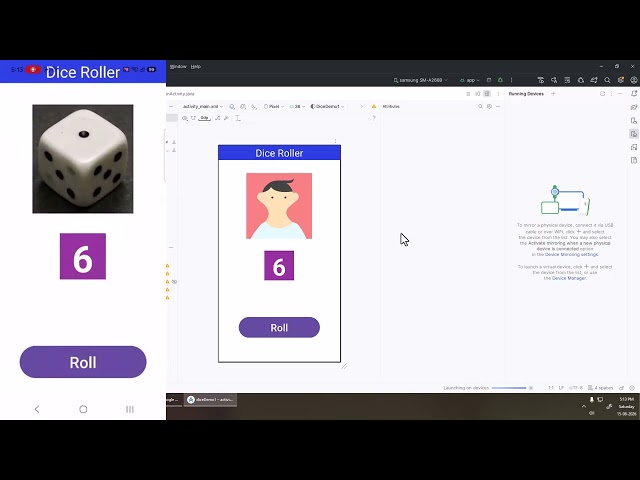Tap the Roll button on the phone screen
This screenshot has width=640, height=480.
click(x=83, y=362)
